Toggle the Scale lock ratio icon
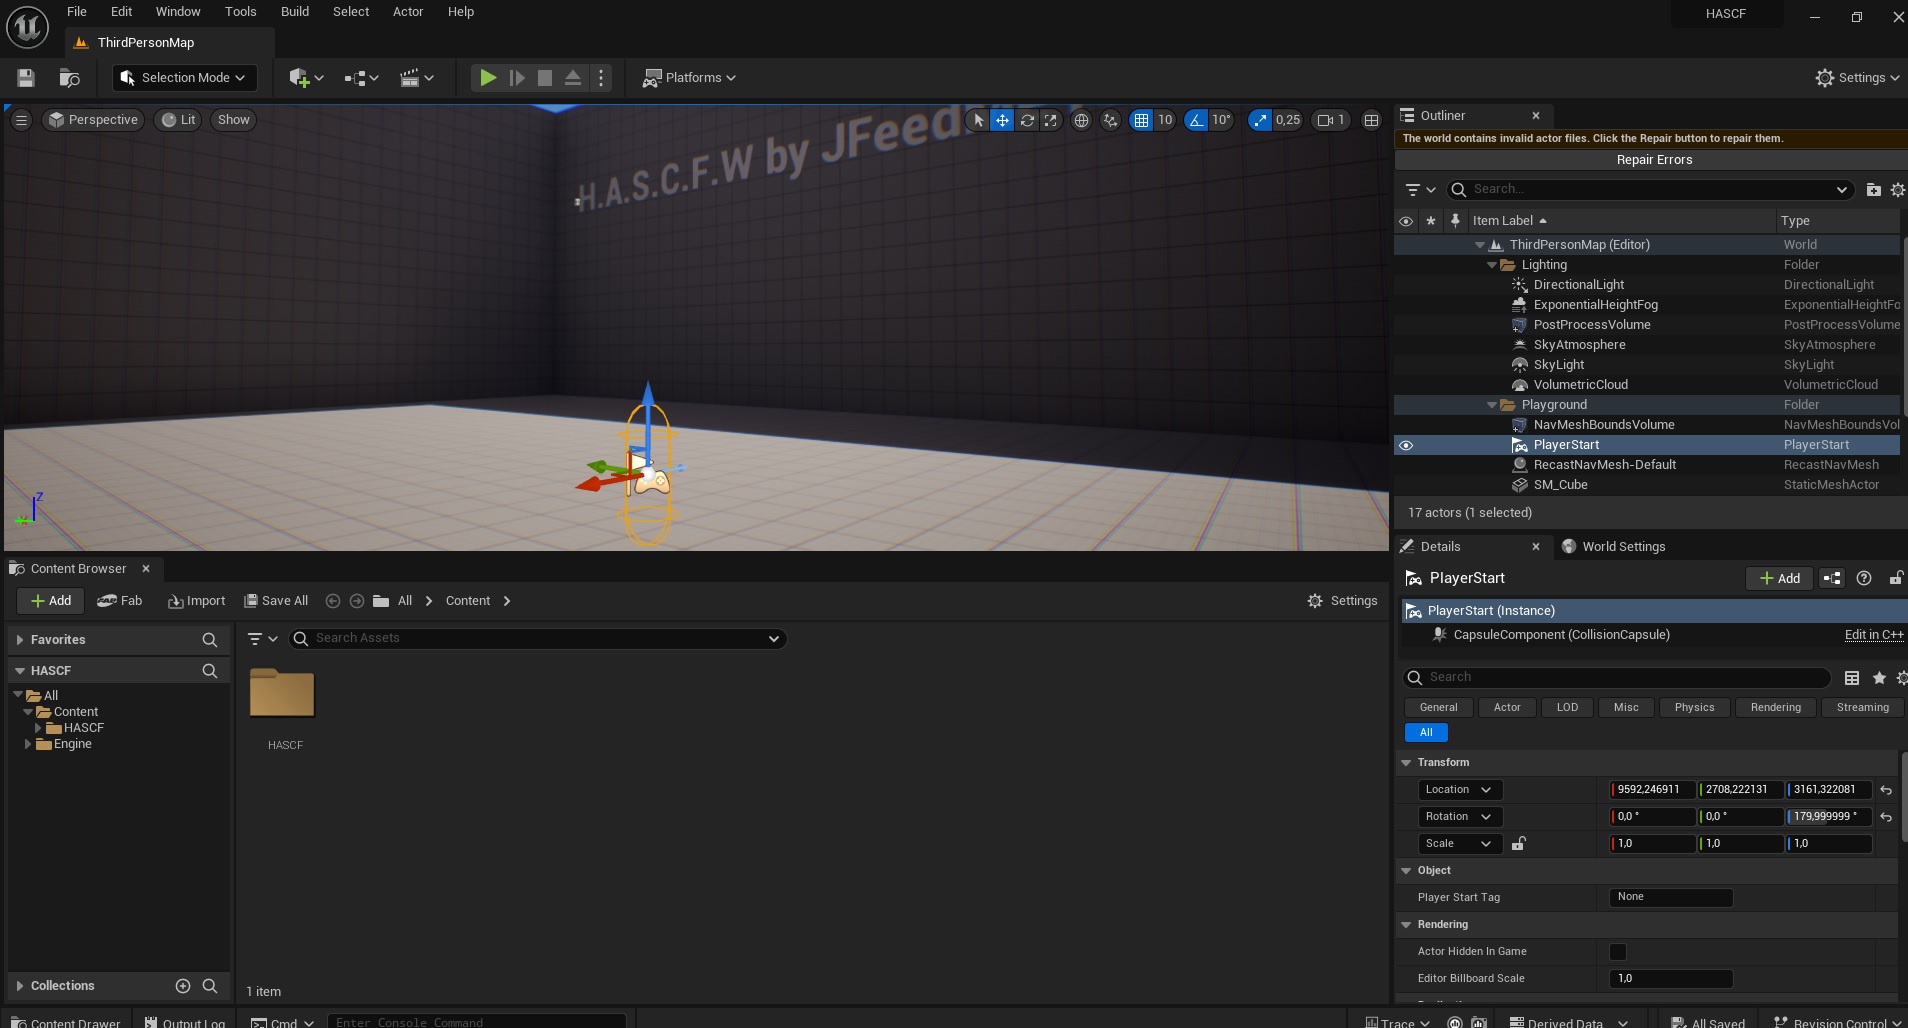Viewport: 1908px width, 1028px height. click(1518, 844)
